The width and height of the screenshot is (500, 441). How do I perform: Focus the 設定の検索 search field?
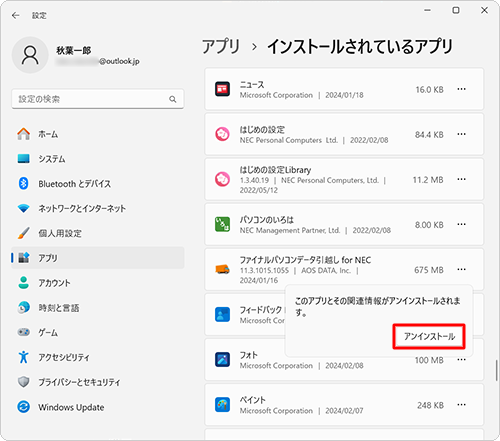98,99
